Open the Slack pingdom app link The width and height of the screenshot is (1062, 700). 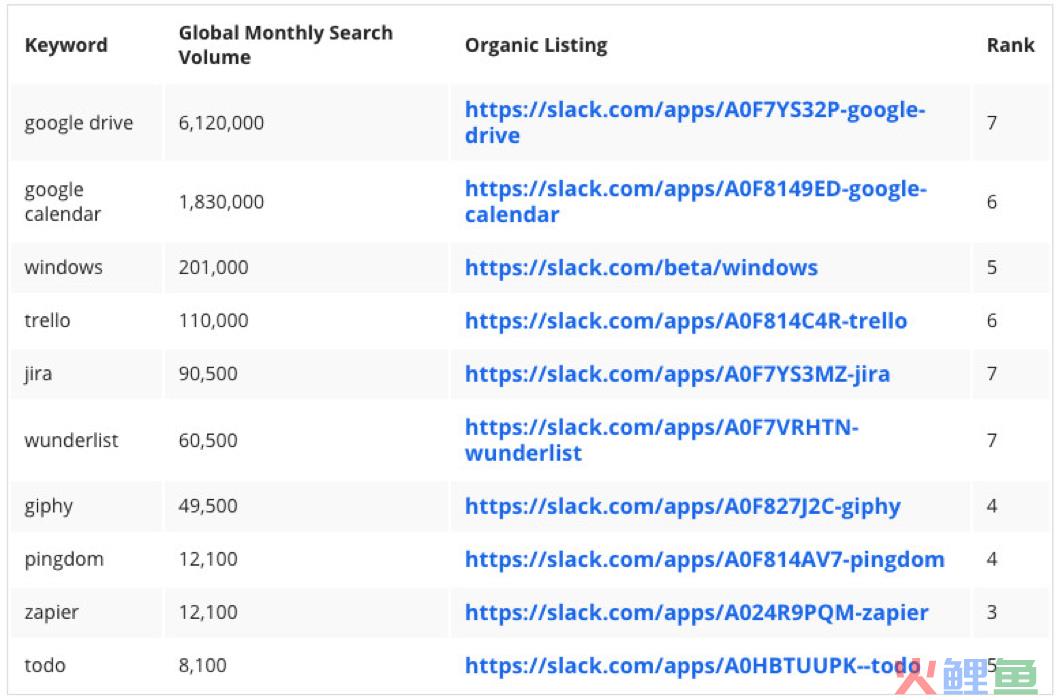pos(704,559)
